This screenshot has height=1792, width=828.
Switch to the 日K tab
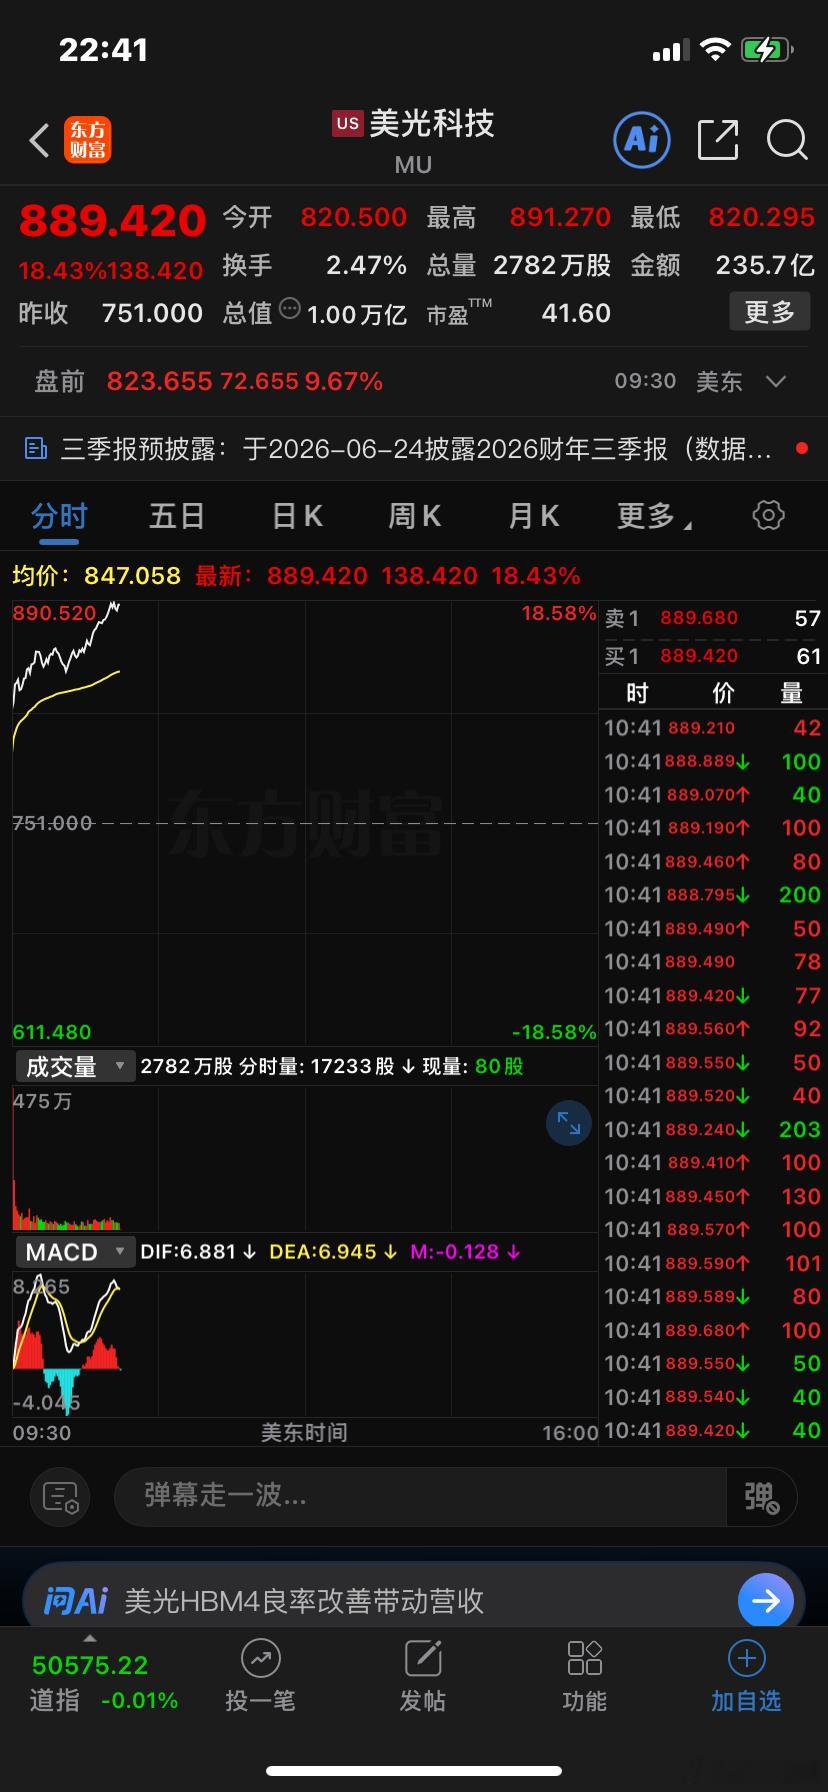pos(297,516)
